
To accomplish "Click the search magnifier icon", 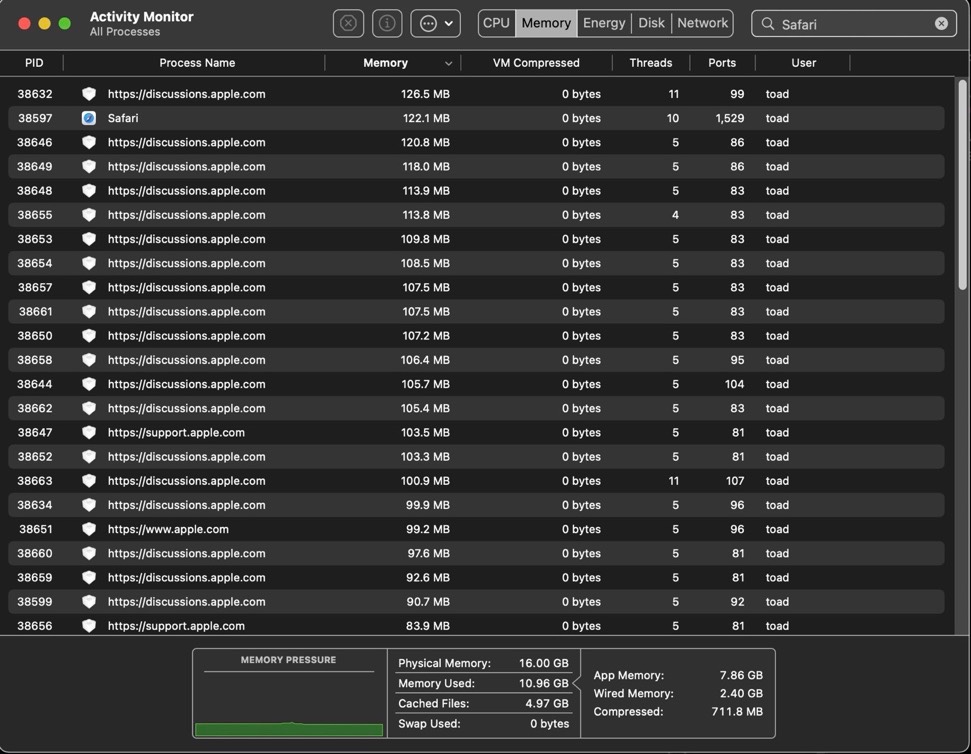I will pyautogui.click(x=767, y=24).
